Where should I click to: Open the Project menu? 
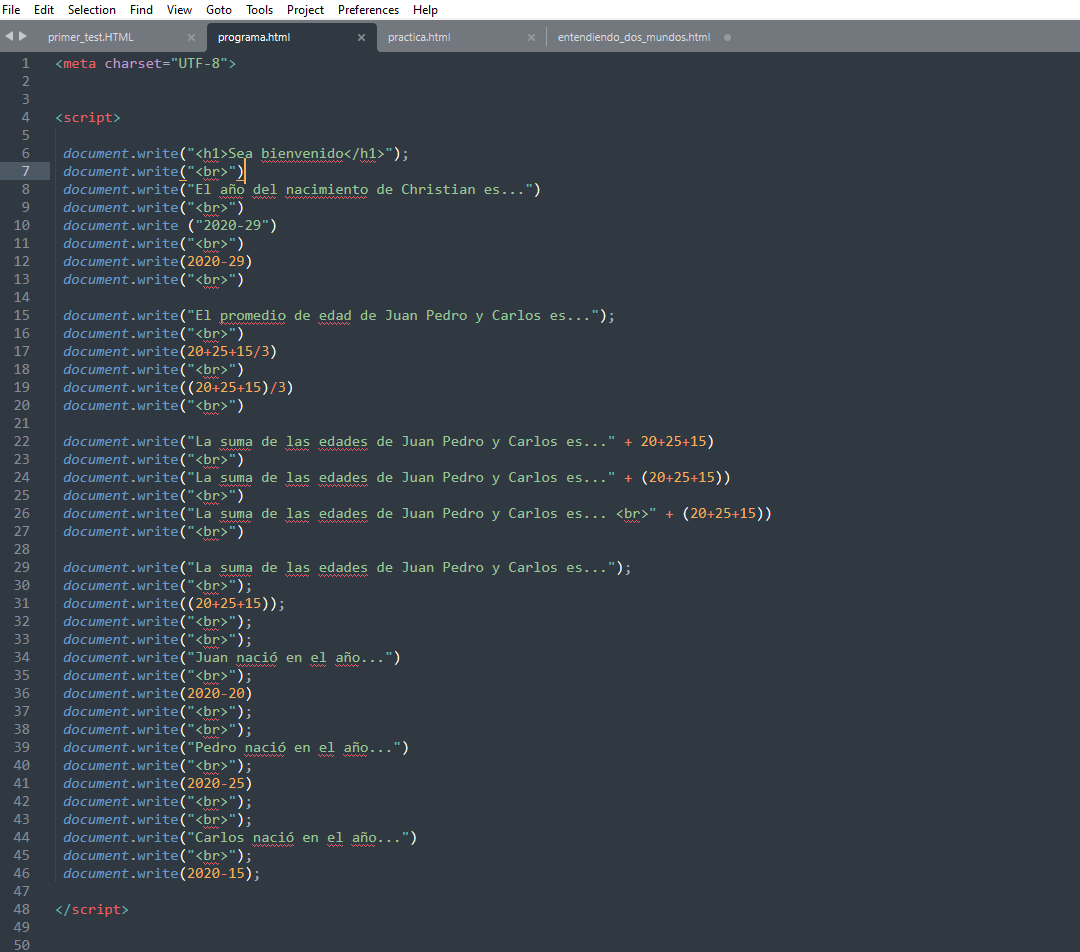coord(305,10)
